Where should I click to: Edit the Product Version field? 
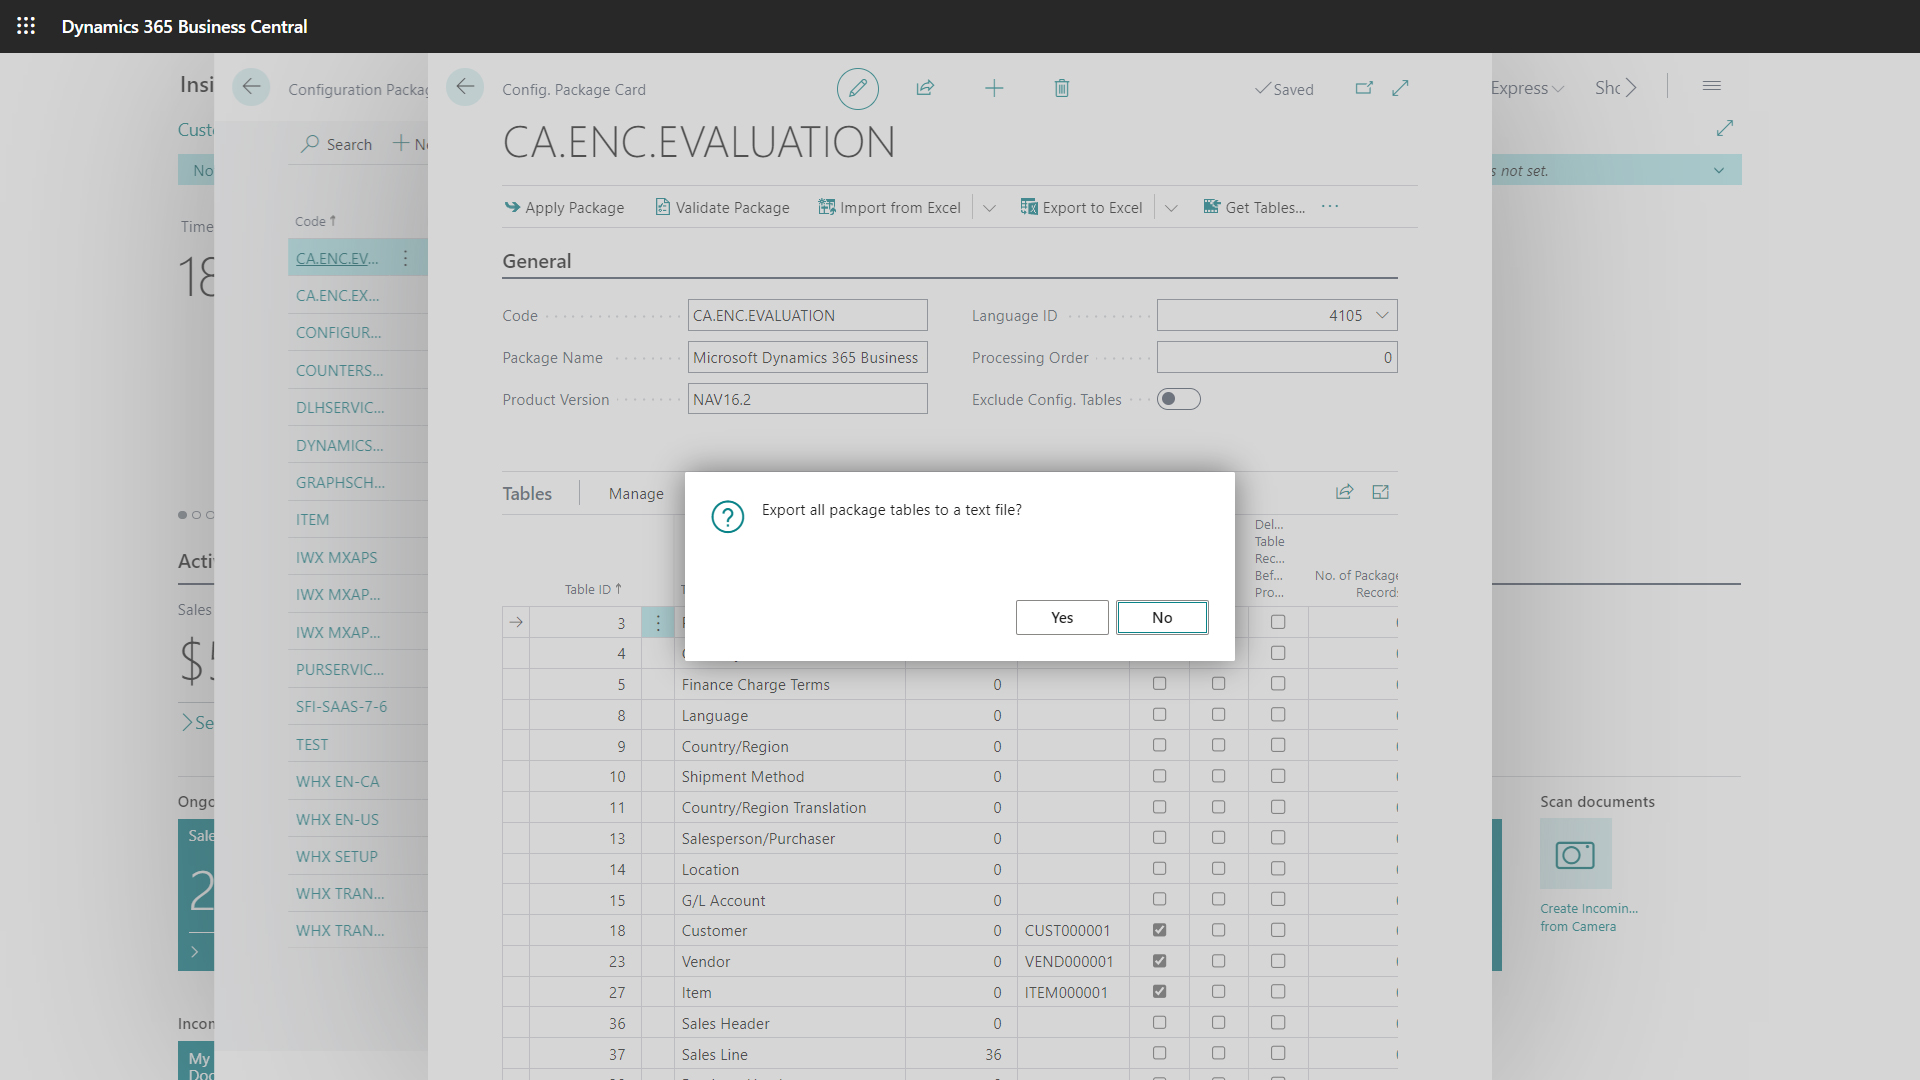(807, 398)
